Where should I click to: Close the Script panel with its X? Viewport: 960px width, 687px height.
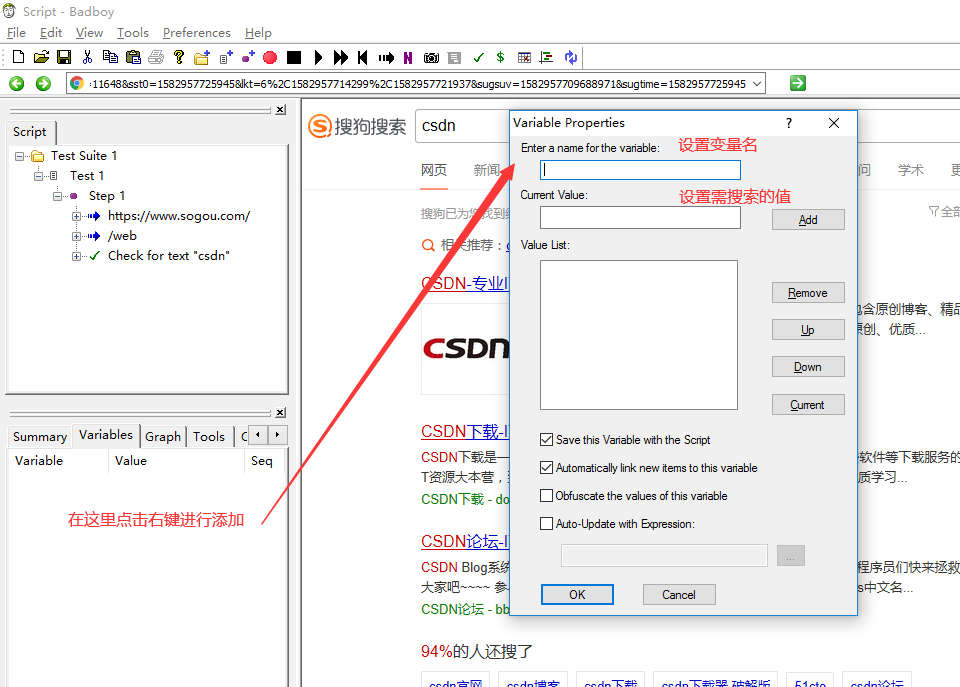(x=280, y=110)
